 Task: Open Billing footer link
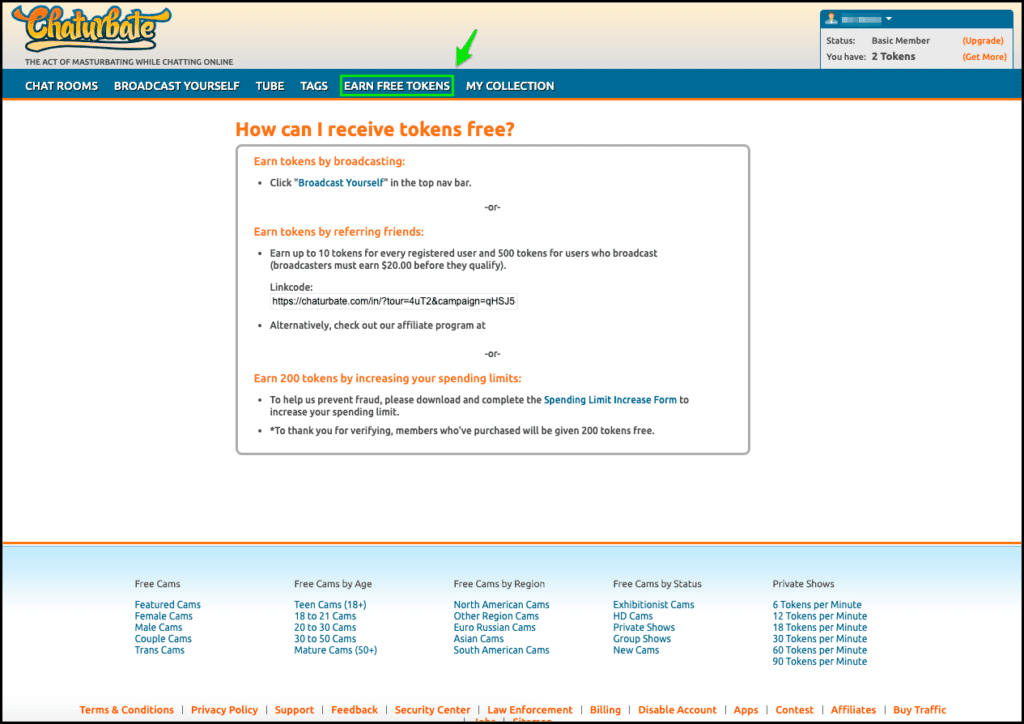coord(605,710)
